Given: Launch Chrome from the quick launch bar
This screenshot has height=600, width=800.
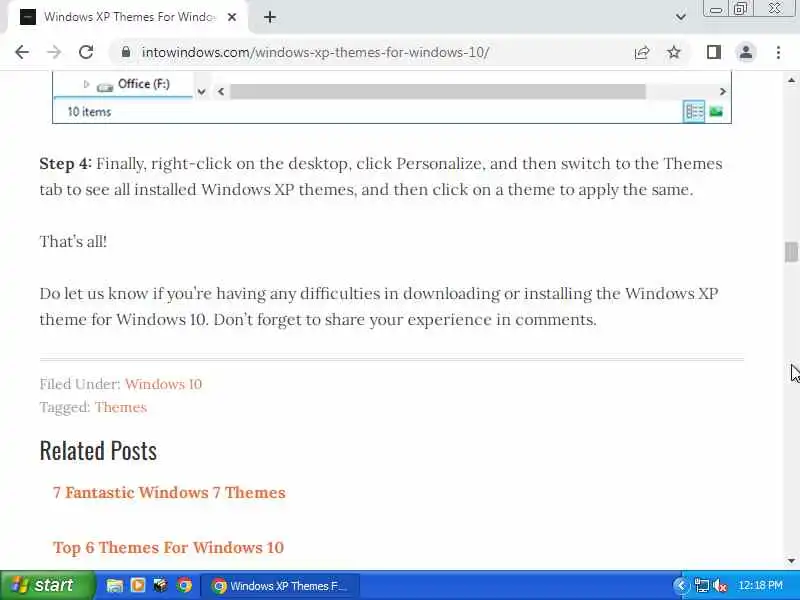Looking at the screenshot, I should point(184,585).
